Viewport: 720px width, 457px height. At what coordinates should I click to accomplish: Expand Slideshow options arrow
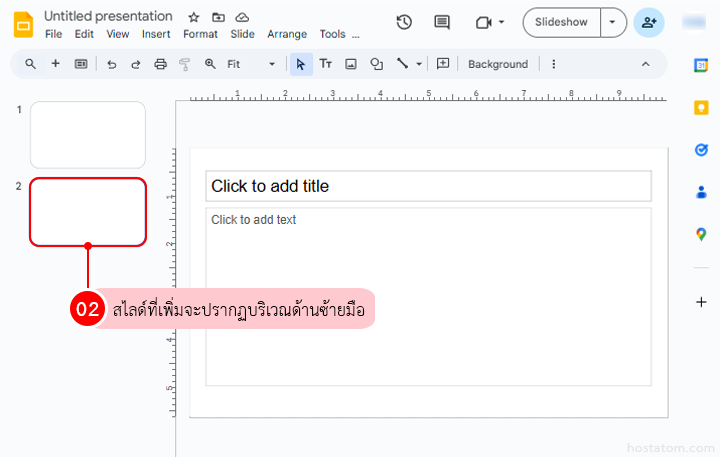point(613,22)
